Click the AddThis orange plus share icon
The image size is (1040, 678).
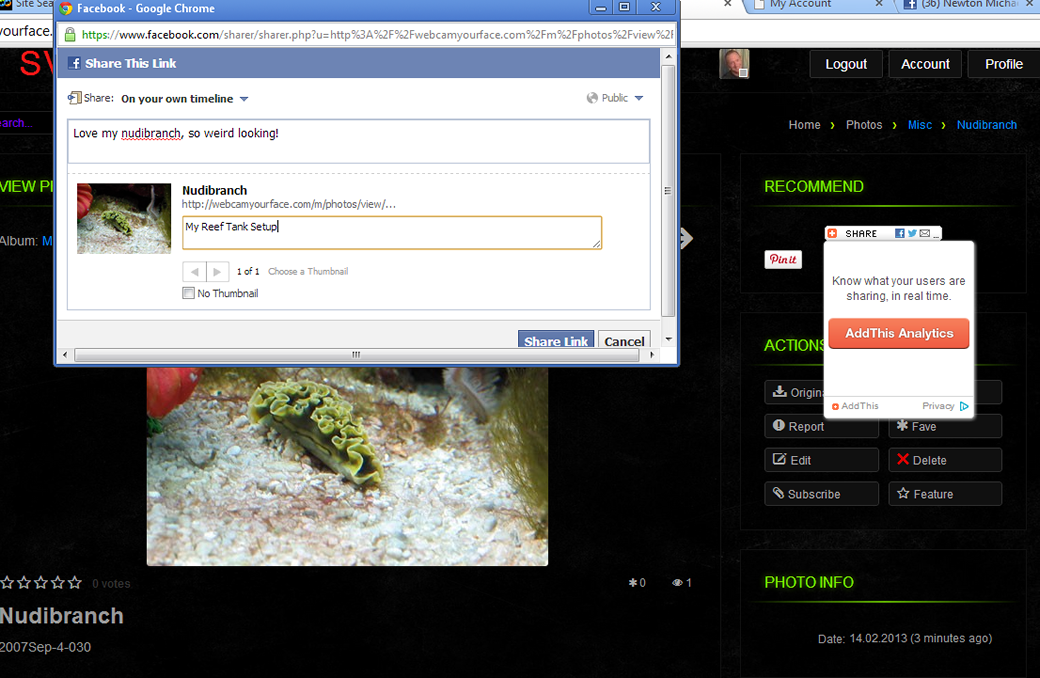tap(832, 234)
